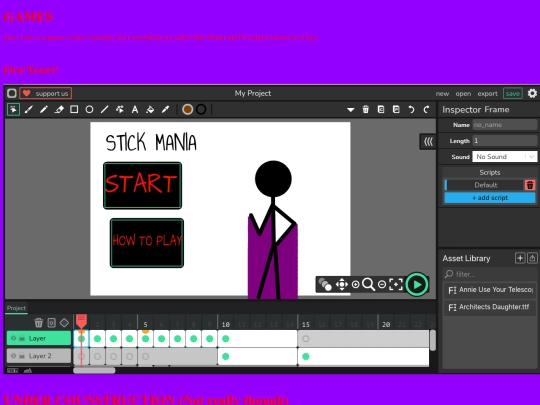Click the asset filter field

490,274
